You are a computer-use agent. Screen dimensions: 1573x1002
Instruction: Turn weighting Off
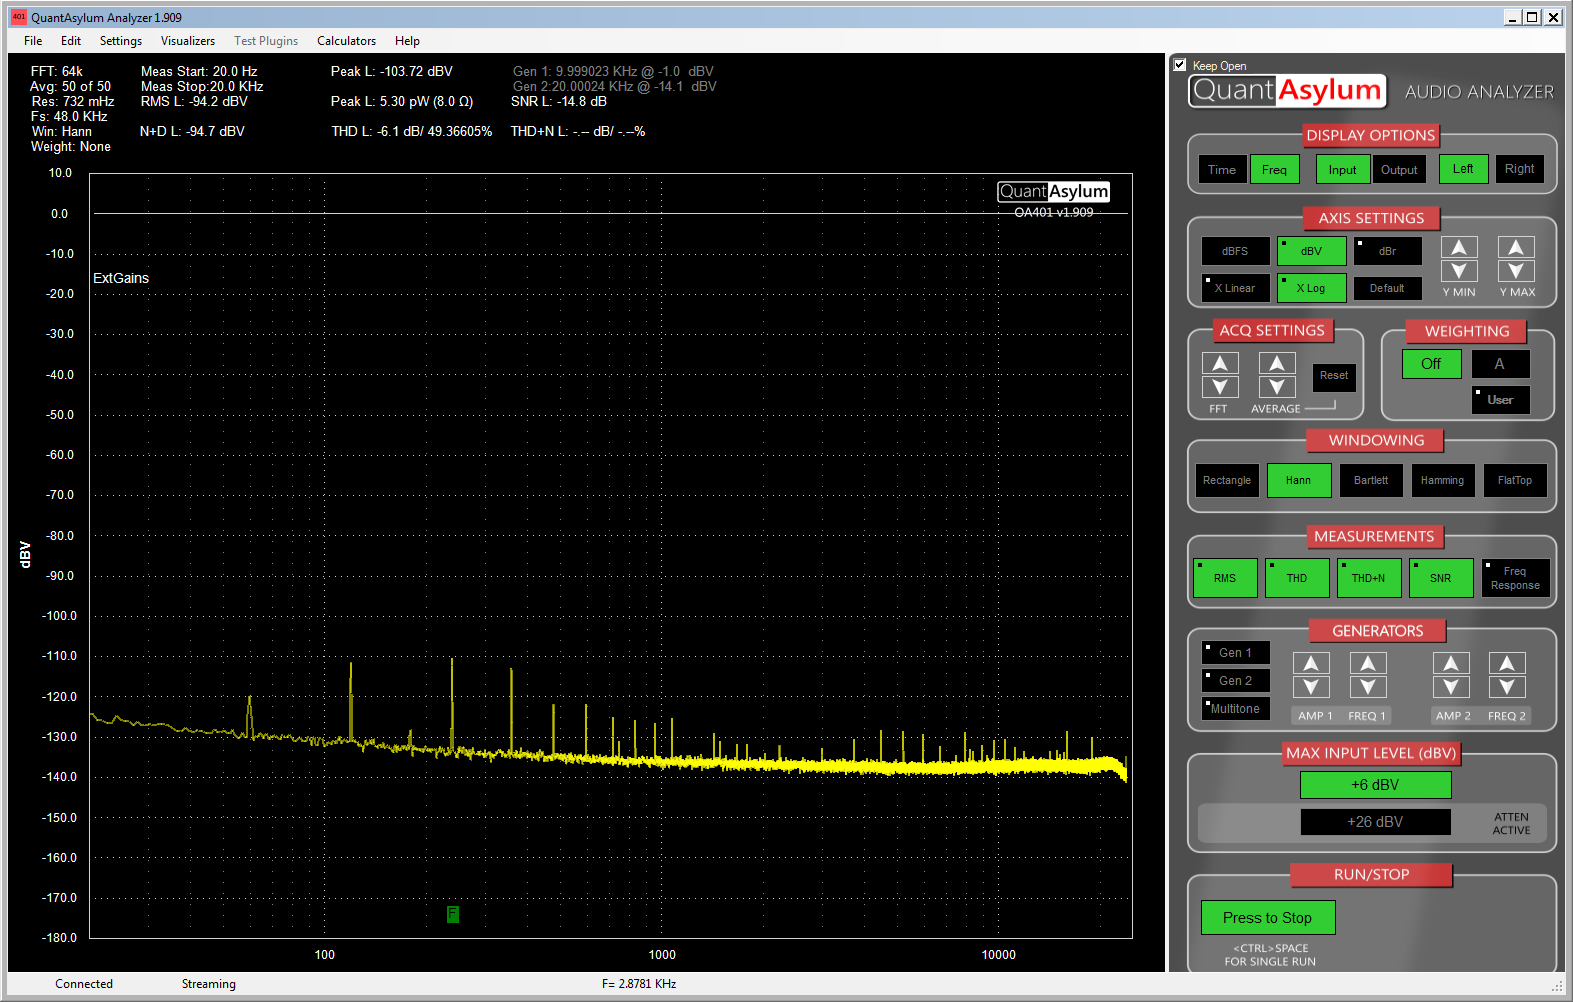click(x=1432, y=364)
